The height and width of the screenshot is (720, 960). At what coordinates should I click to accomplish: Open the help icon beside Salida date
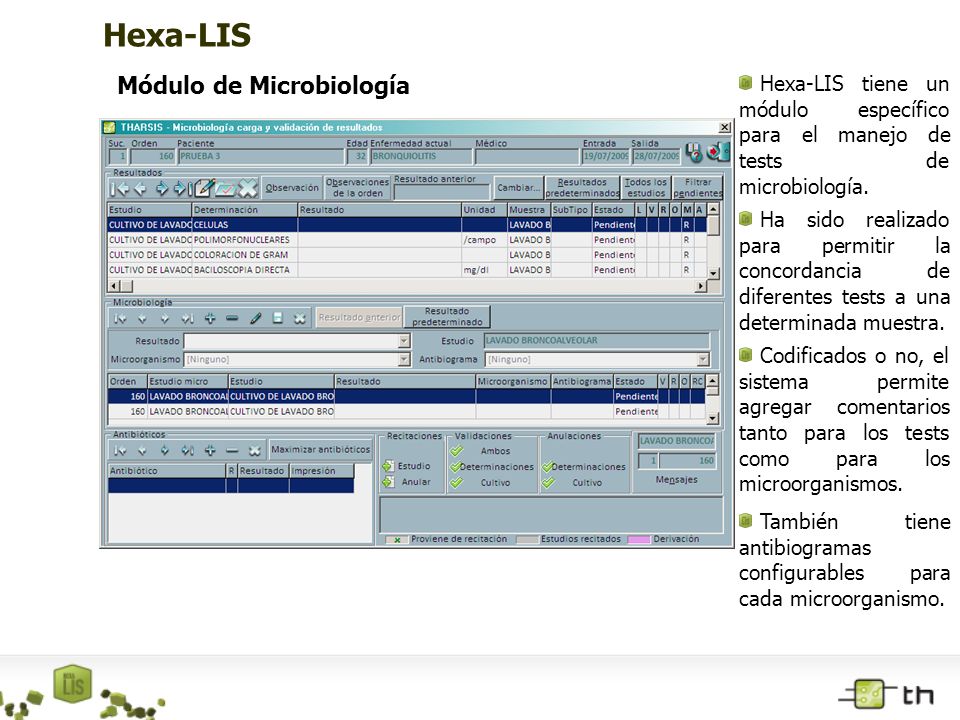pos(694,152)
